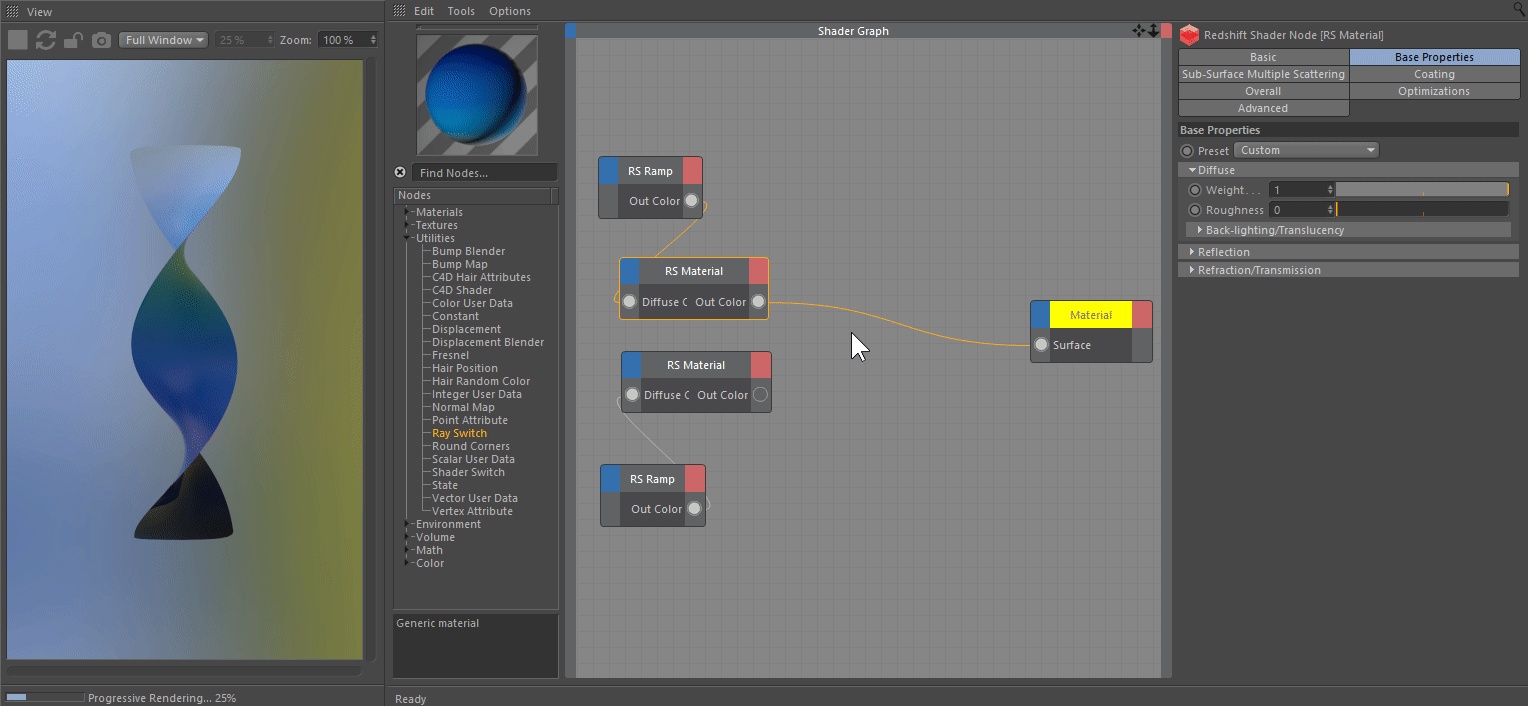Viewport: 1528px width, 706px height.
Task: Toggle the Diffuse Weight animation circle
Action: pyautogui.click(x=1194, y=190)
